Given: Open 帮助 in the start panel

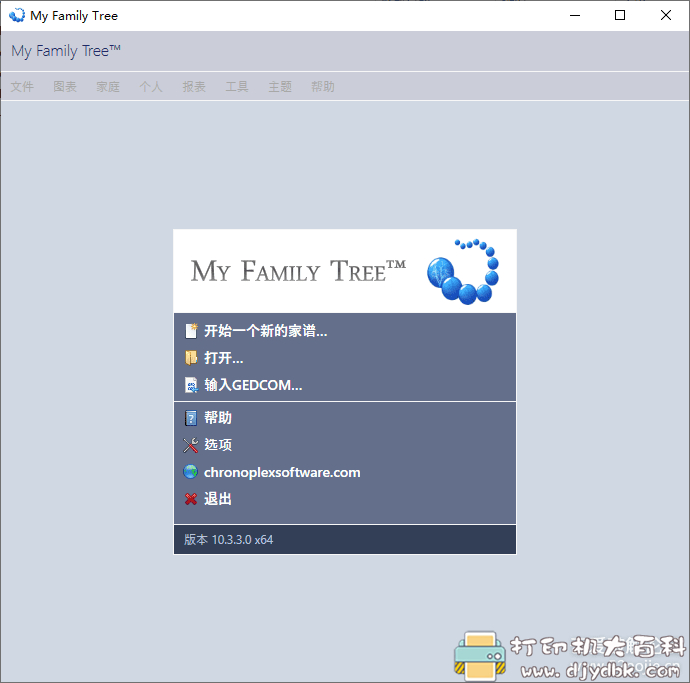Looking at the screenshot, I should click(218, 418).
